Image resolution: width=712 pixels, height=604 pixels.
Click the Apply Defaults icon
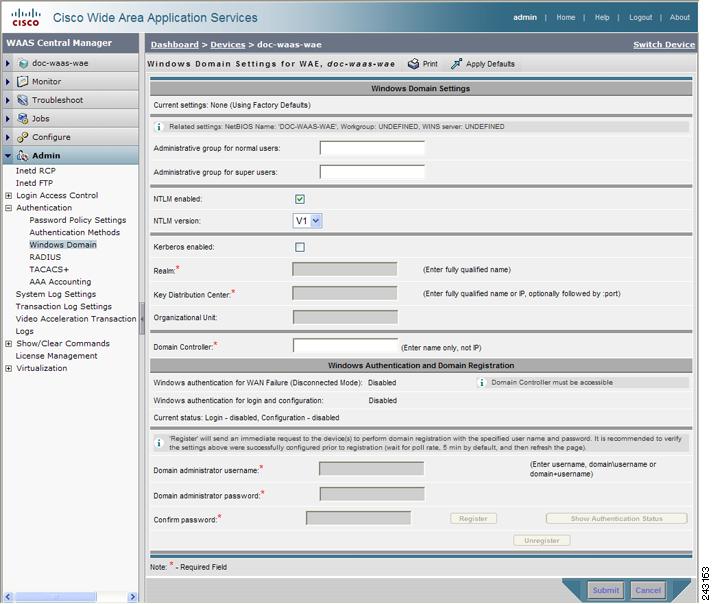coord(456,64)
